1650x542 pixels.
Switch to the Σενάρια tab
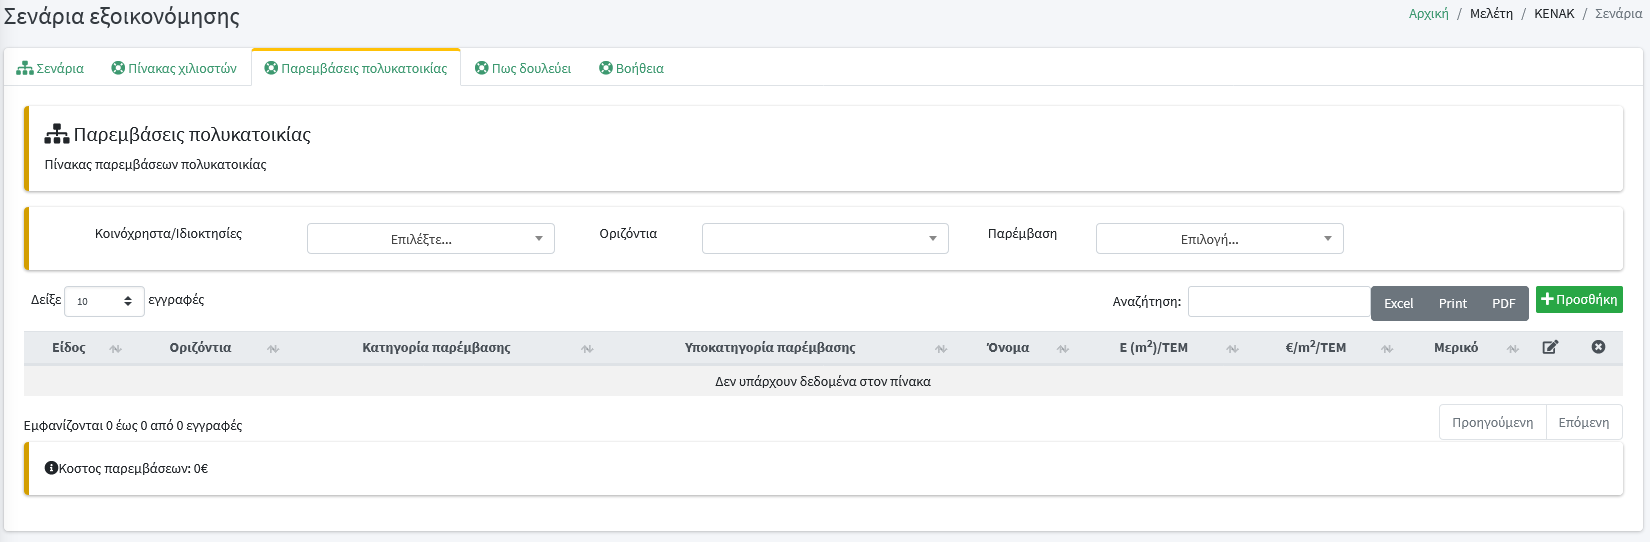(50, 68)
